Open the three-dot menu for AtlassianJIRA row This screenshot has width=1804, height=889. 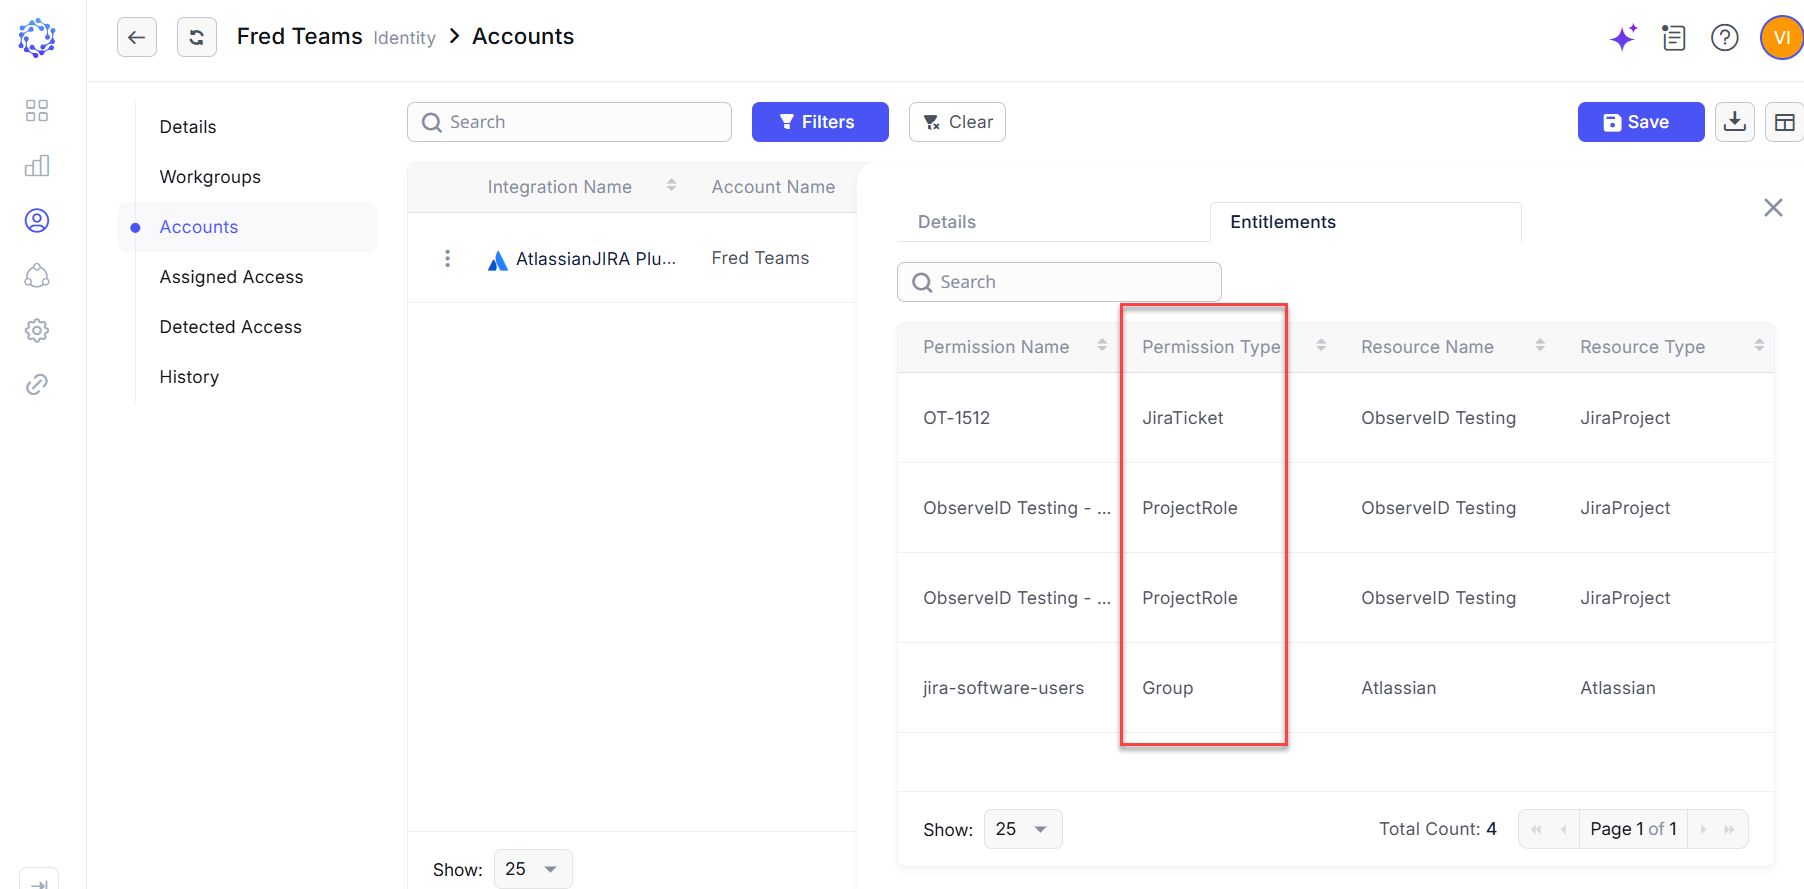(x=447, y=259)
